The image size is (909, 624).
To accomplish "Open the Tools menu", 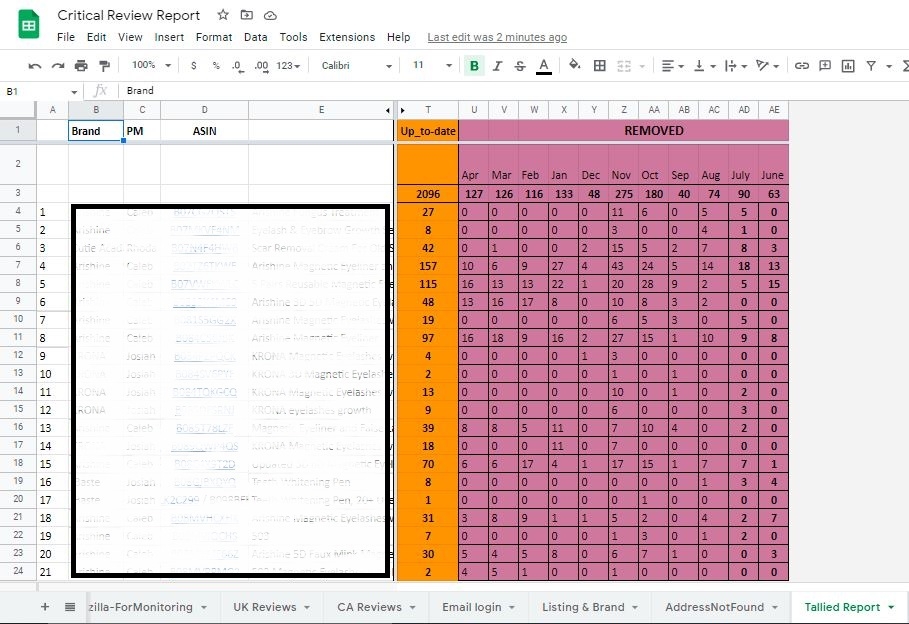I will (x=293, y=37).
